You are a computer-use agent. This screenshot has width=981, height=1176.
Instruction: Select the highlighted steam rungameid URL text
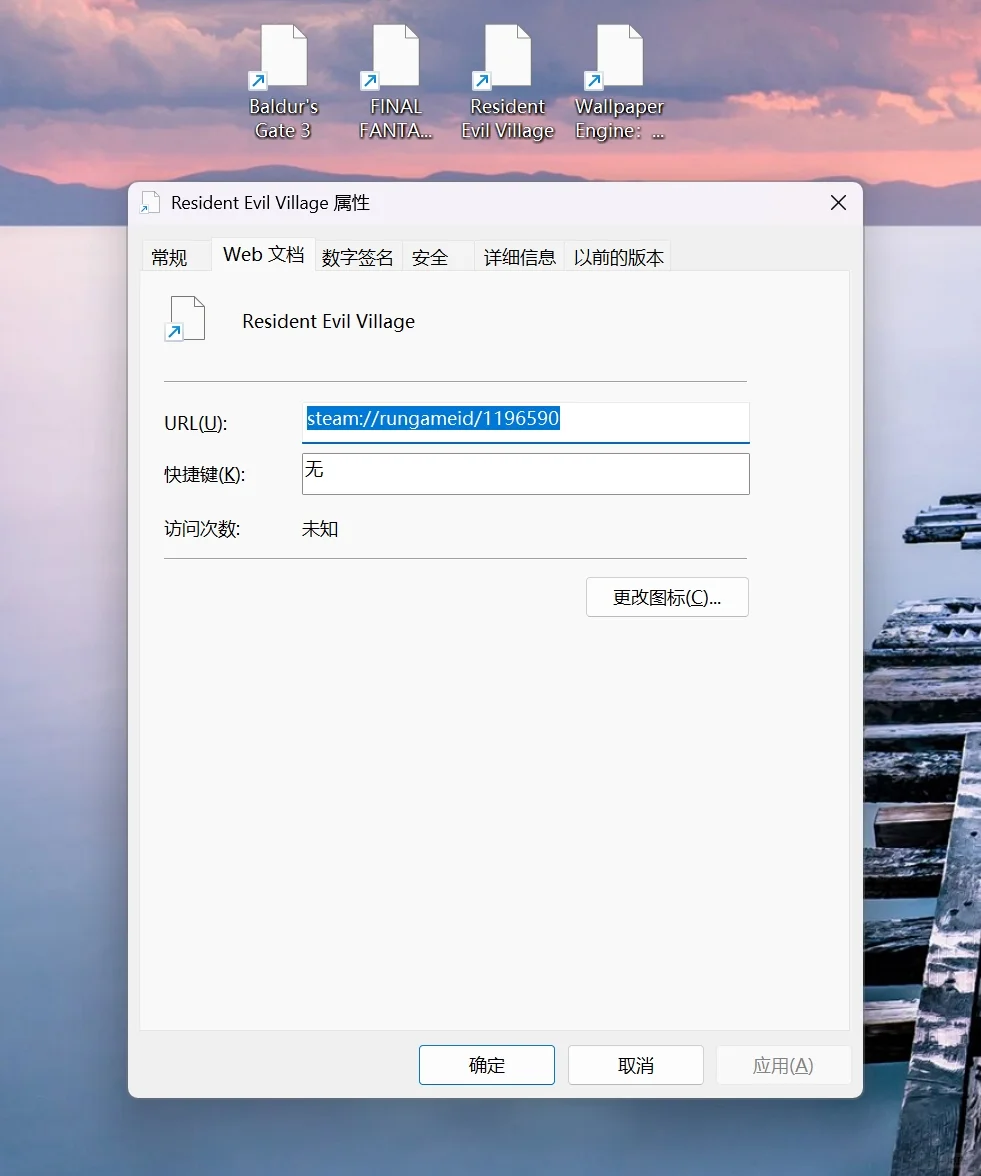pyautogui.click(x=433, y=418)
